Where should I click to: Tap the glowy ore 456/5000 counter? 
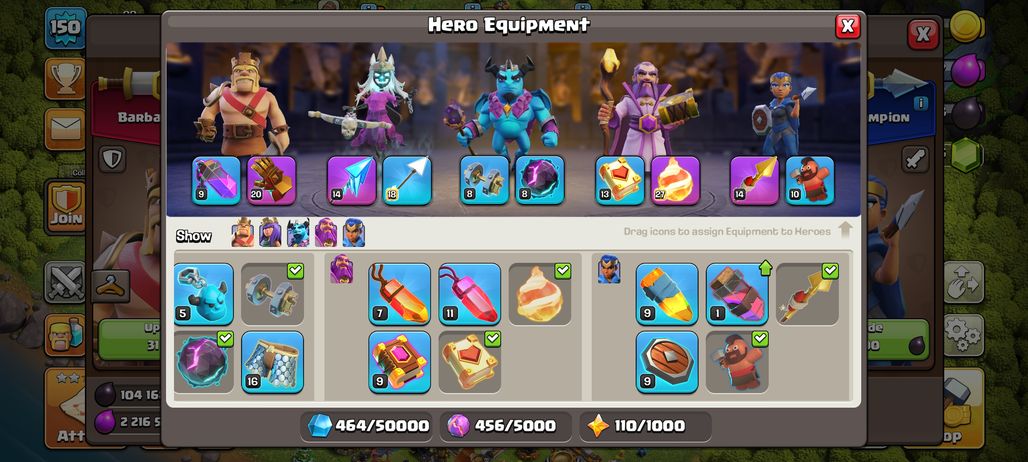(505, 426)
